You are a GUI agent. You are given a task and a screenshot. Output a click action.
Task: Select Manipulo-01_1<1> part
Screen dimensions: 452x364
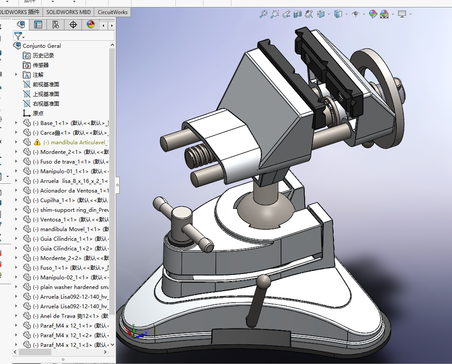click(x=70, y=171)
